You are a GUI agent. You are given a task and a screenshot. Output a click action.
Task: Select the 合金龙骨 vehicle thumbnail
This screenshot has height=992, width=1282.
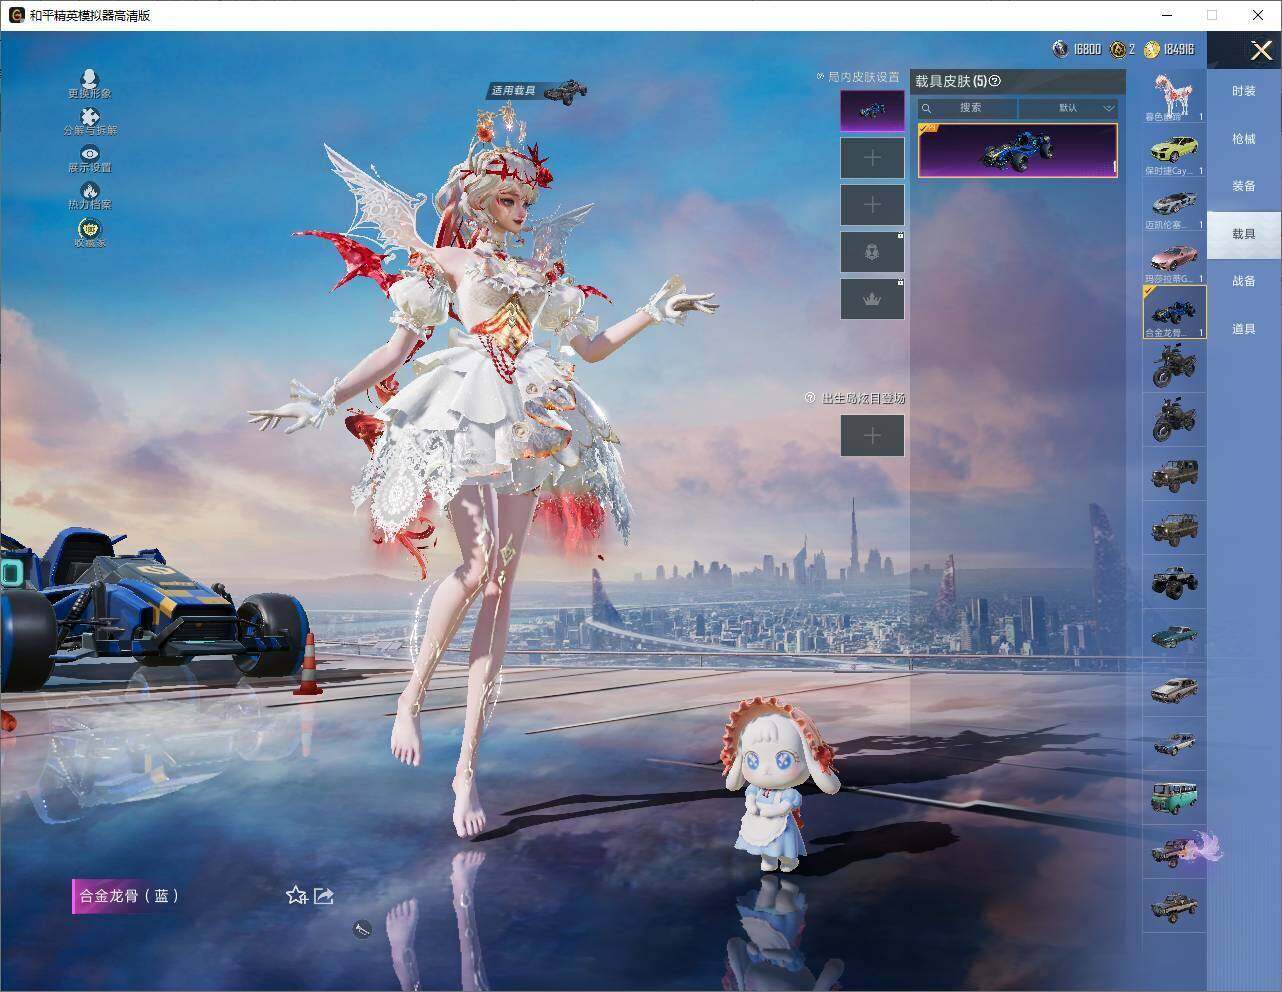pyautogui.click(x=1174, y=312)
